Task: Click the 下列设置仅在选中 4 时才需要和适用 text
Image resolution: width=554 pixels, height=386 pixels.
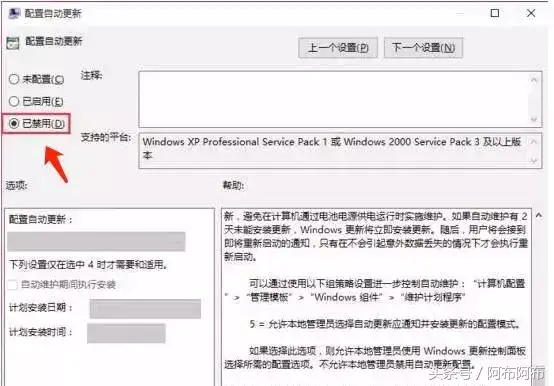Action: point(88,265)
